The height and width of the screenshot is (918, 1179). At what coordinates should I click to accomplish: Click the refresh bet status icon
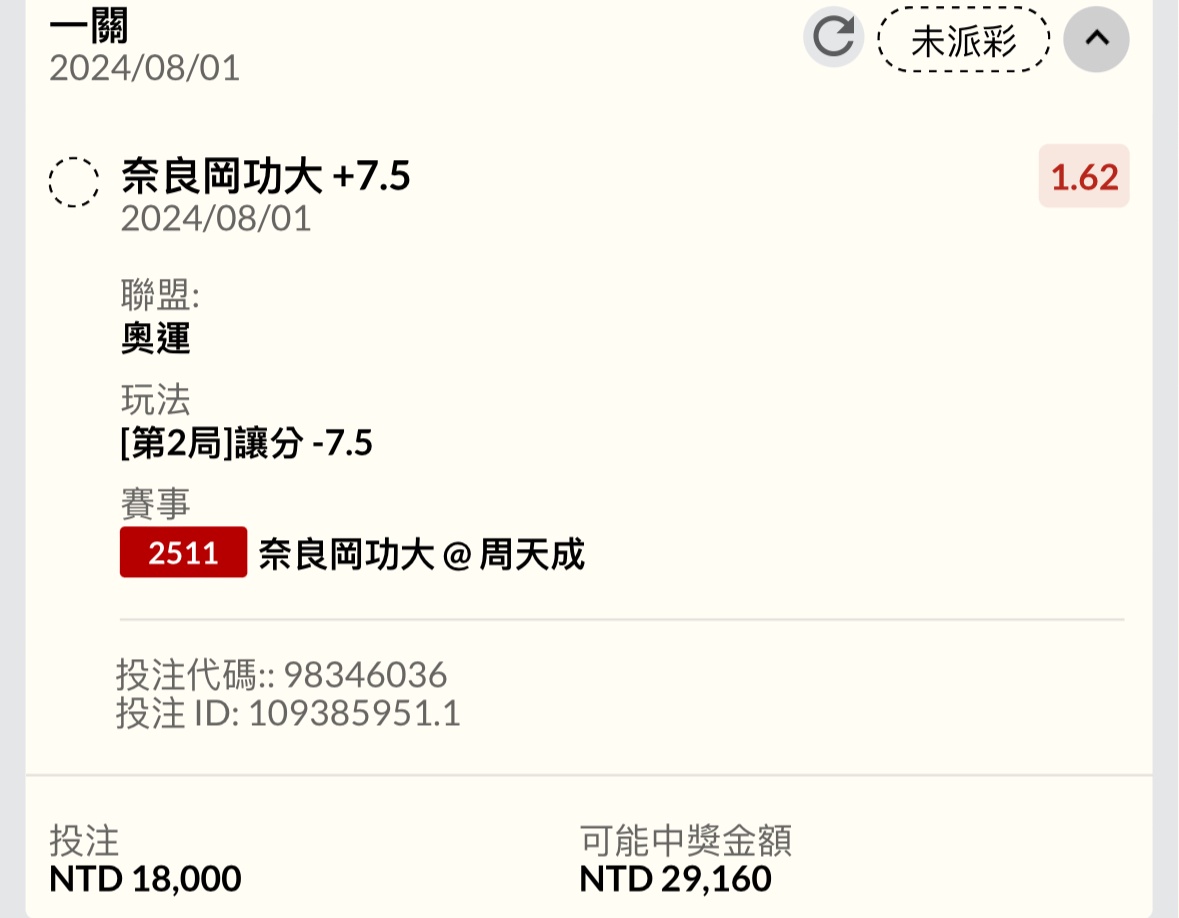833,39
